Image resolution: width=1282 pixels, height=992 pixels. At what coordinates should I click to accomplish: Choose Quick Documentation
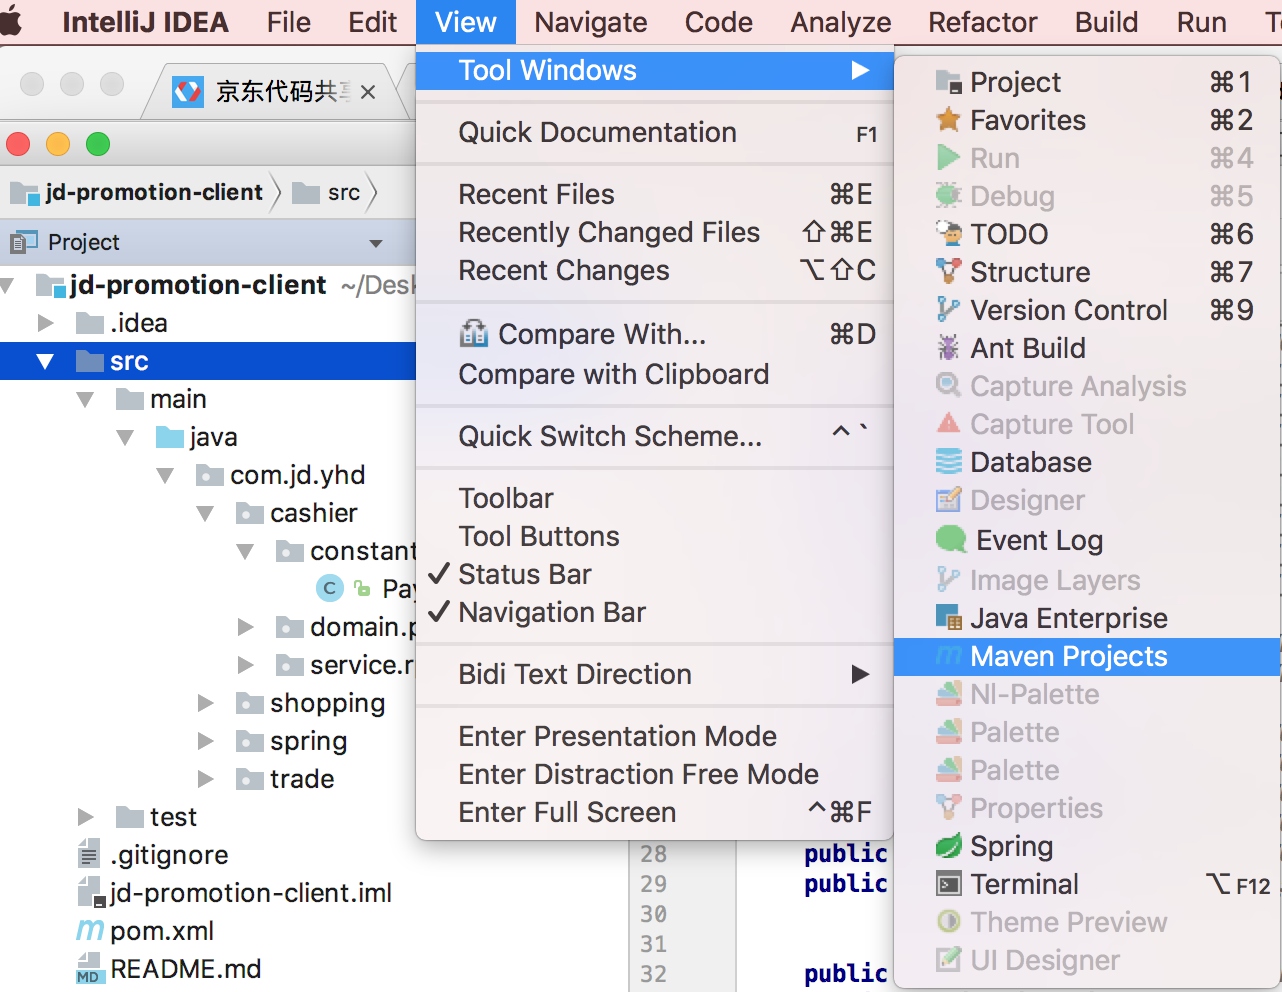coord(654,132)
